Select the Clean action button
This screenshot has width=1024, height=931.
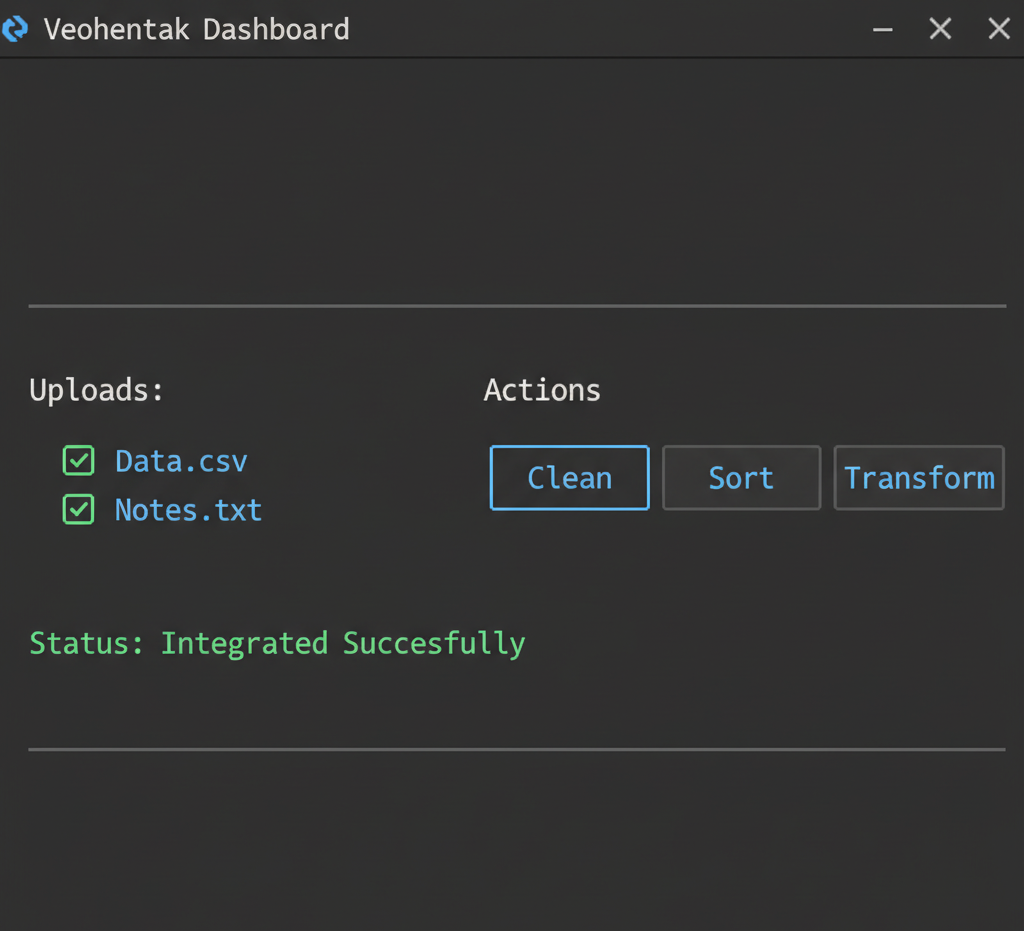click(x=569, y=478)
